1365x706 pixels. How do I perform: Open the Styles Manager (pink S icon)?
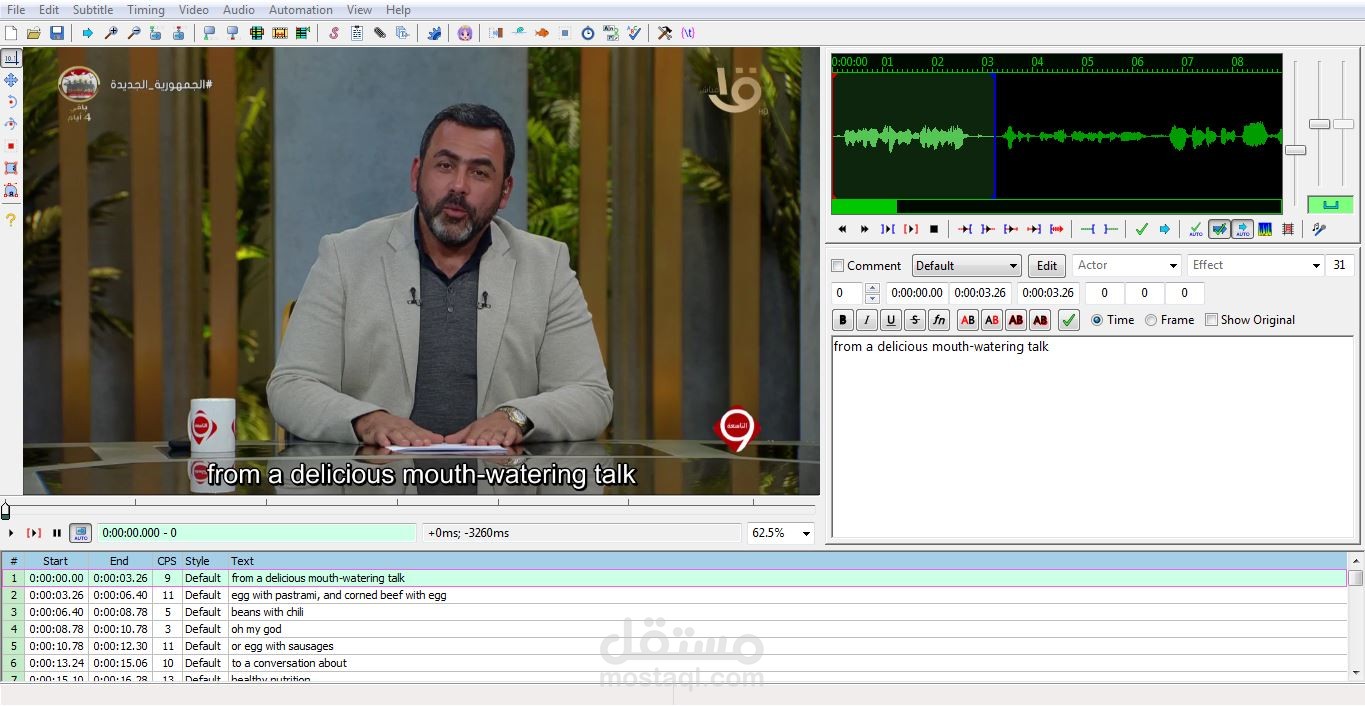click(334, 33)
